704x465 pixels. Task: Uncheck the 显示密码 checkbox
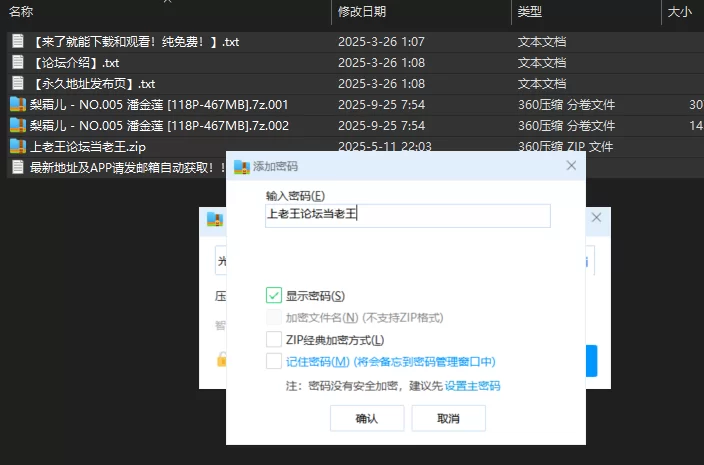[274, 295]
